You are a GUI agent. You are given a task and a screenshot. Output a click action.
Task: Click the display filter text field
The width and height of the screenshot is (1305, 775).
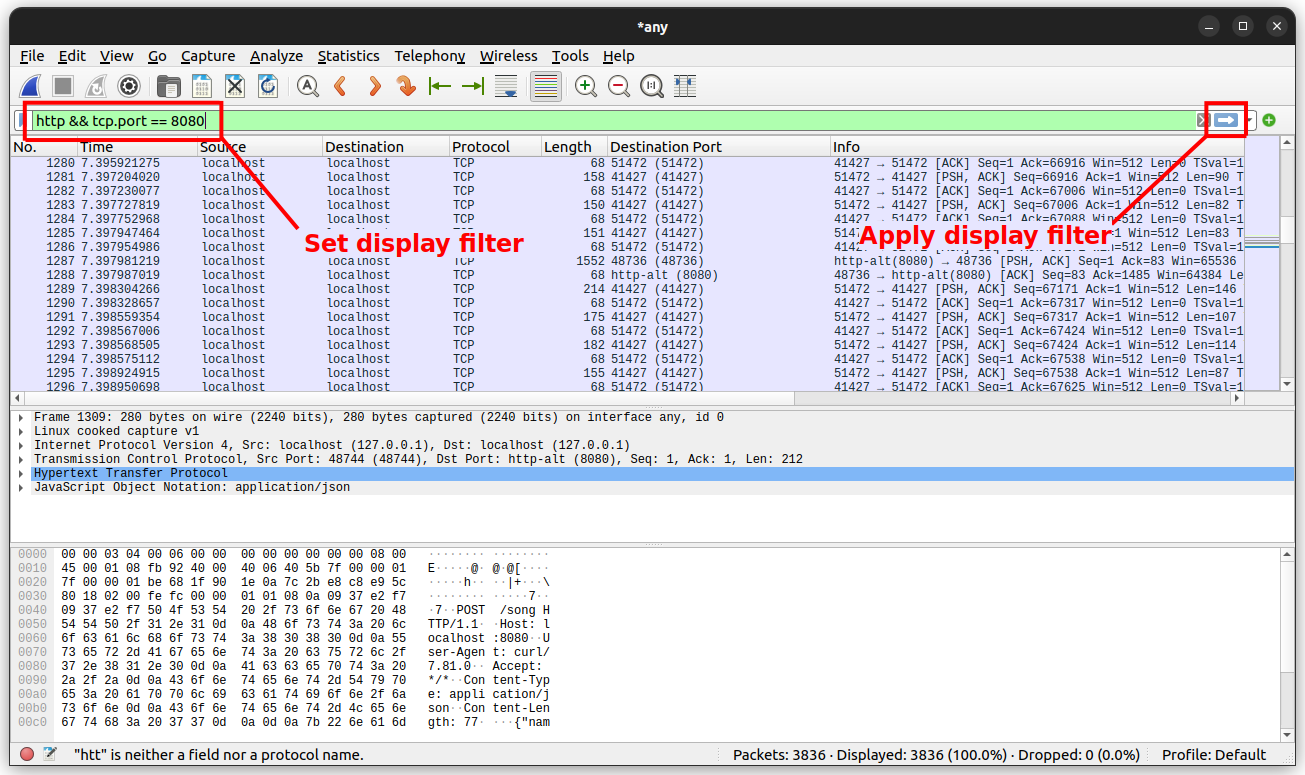tap(600, 121)
